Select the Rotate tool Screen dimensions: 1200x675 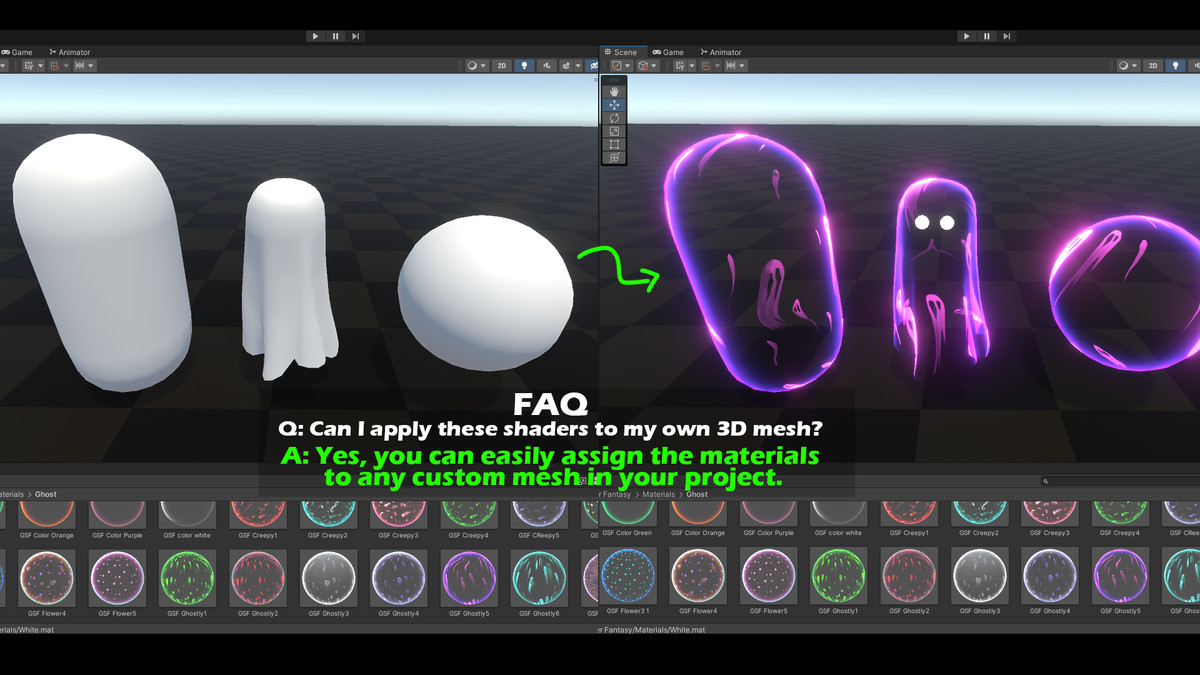click(614, 118)
